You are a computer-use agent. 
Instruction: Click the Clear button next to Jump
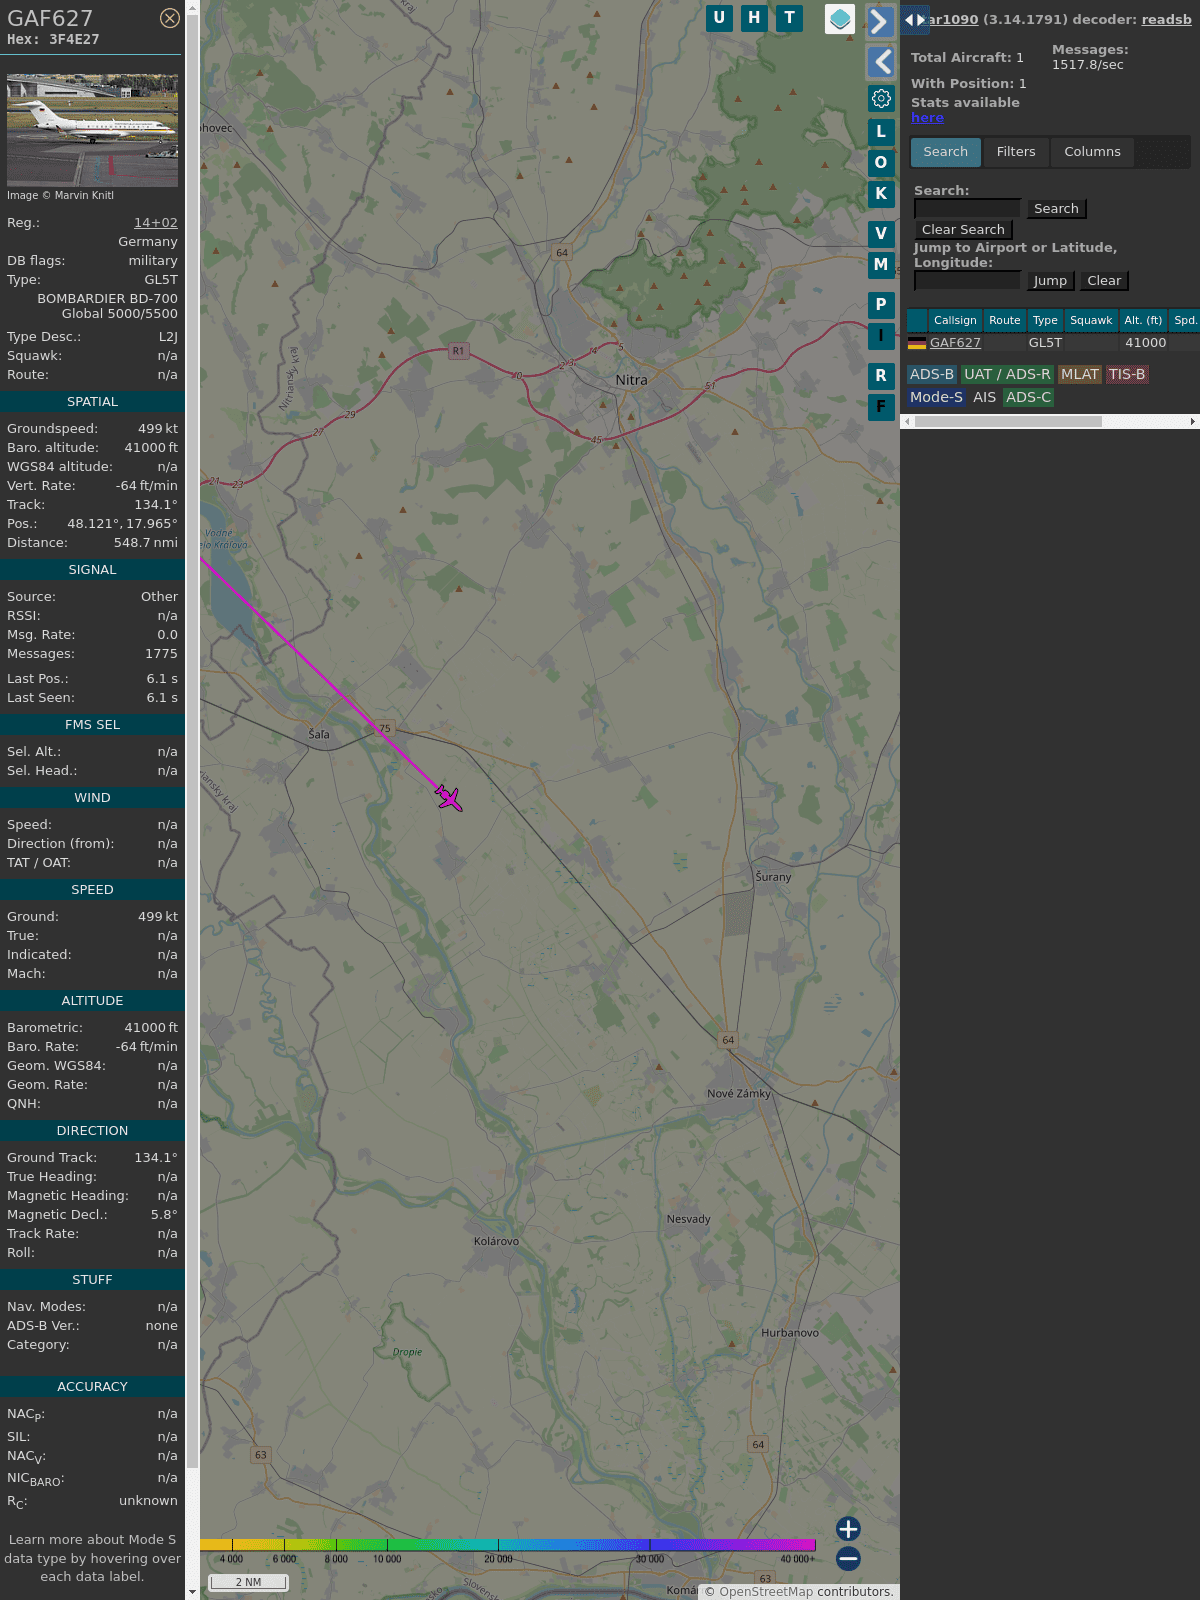click(1104, 281)
